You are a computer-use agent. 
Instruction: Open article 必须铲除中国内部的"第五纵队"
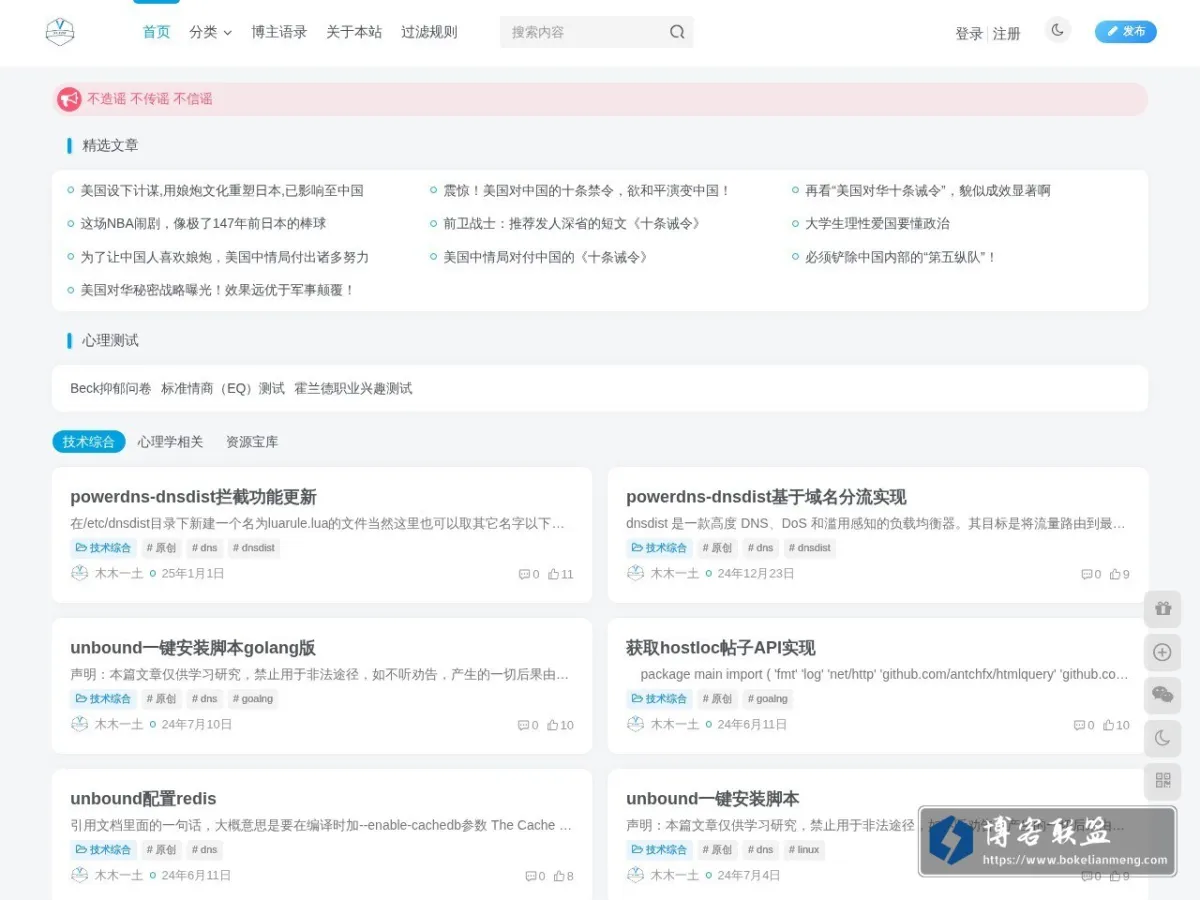pyautogui.click(x=901, y=257)
